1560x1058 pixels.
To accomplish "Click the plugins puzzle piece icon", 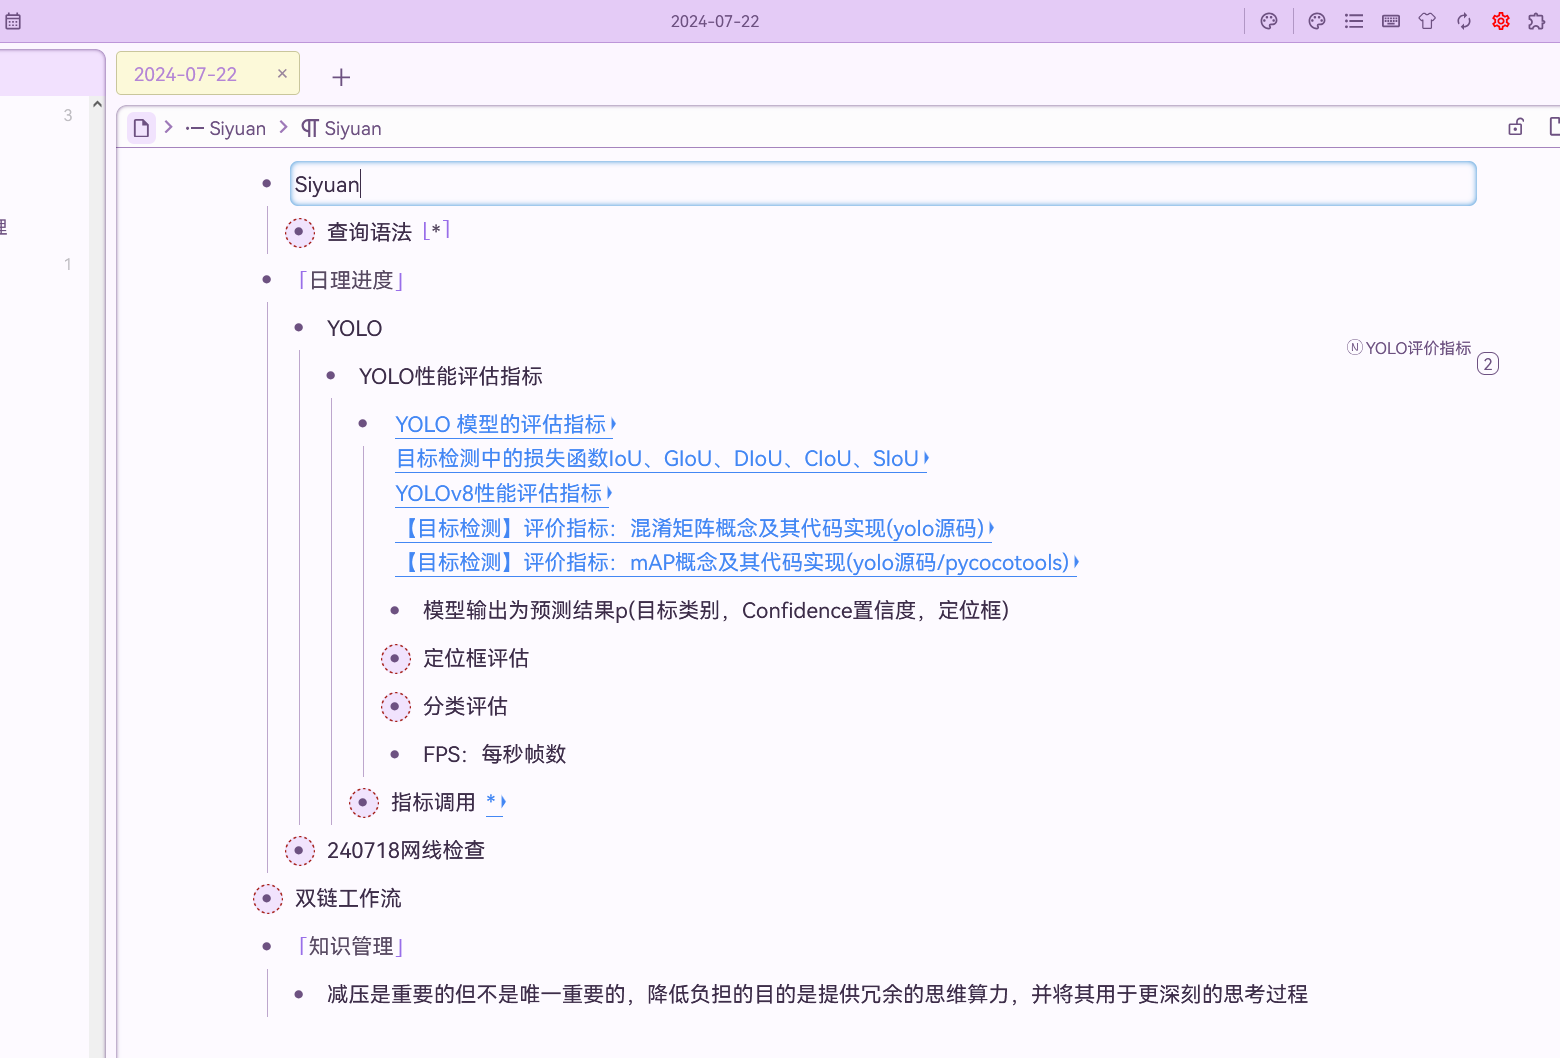I will coord(1536,21).
